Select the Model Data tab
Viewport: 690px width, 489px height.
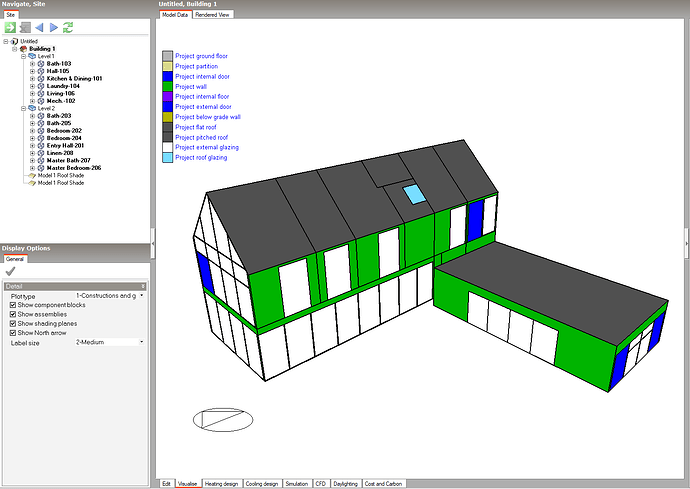pos(175,15)
